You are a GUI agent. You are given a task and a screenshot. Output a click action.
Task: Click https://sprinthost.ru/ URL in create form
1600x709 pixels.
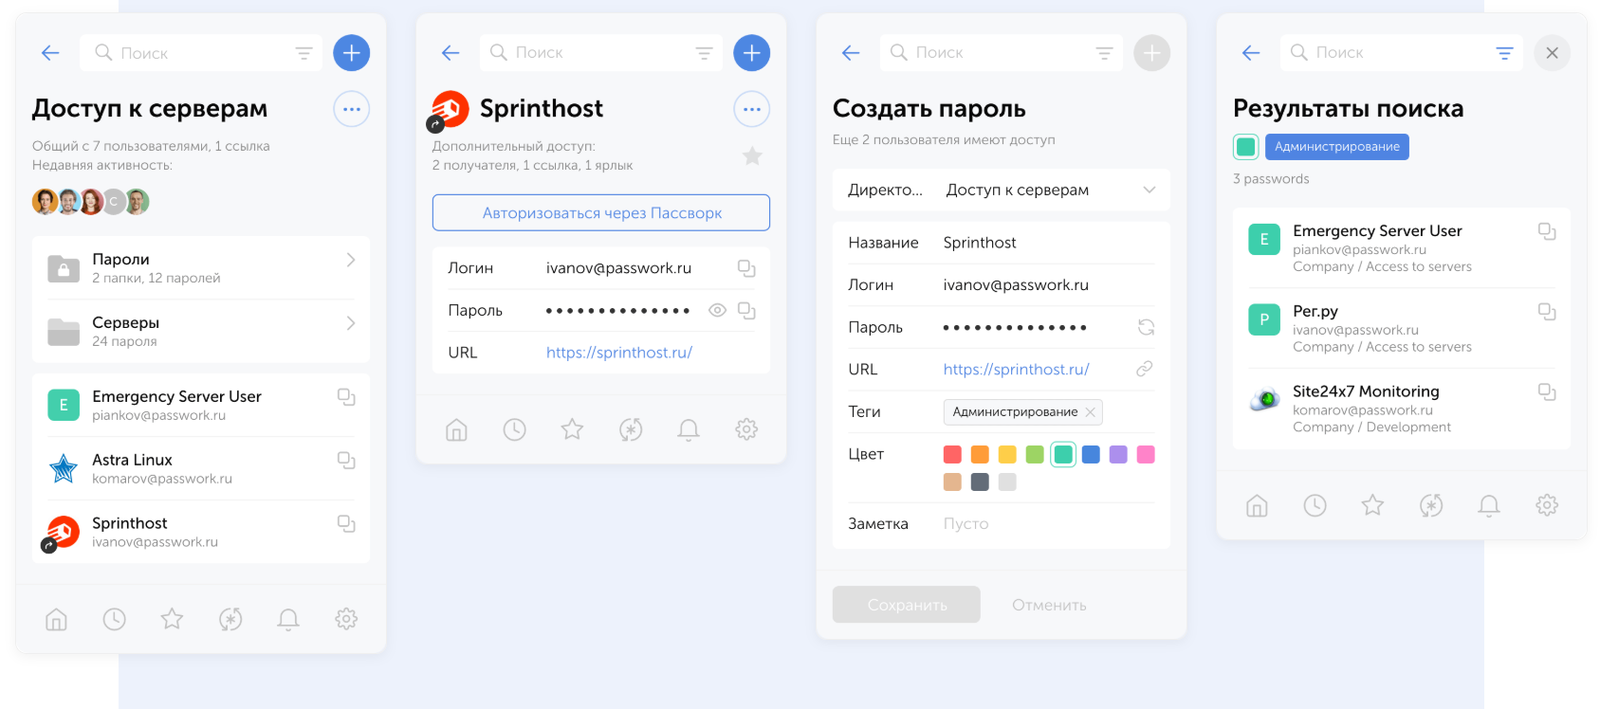click(x=1016, y=369)
